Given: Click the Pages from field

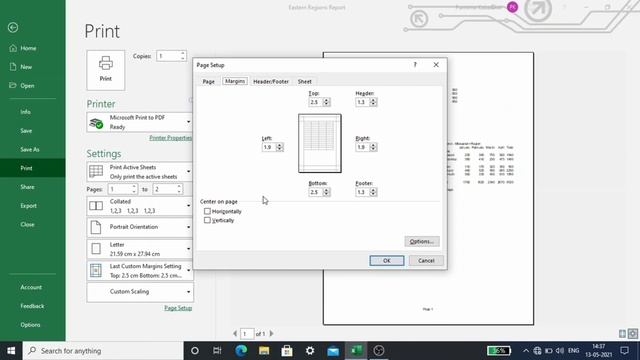Looking at the screenshot, I should [120, 189].
